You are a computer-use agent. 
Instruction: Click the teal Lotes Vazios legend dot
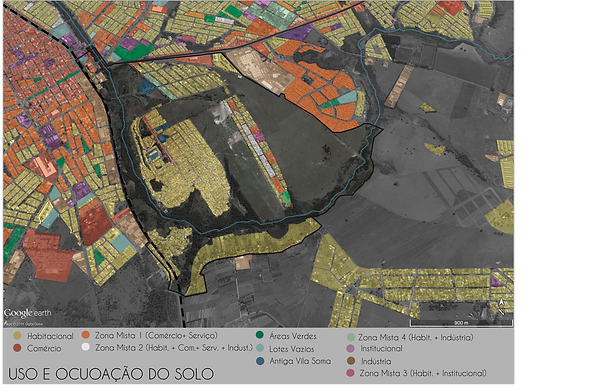click(260, 348)
